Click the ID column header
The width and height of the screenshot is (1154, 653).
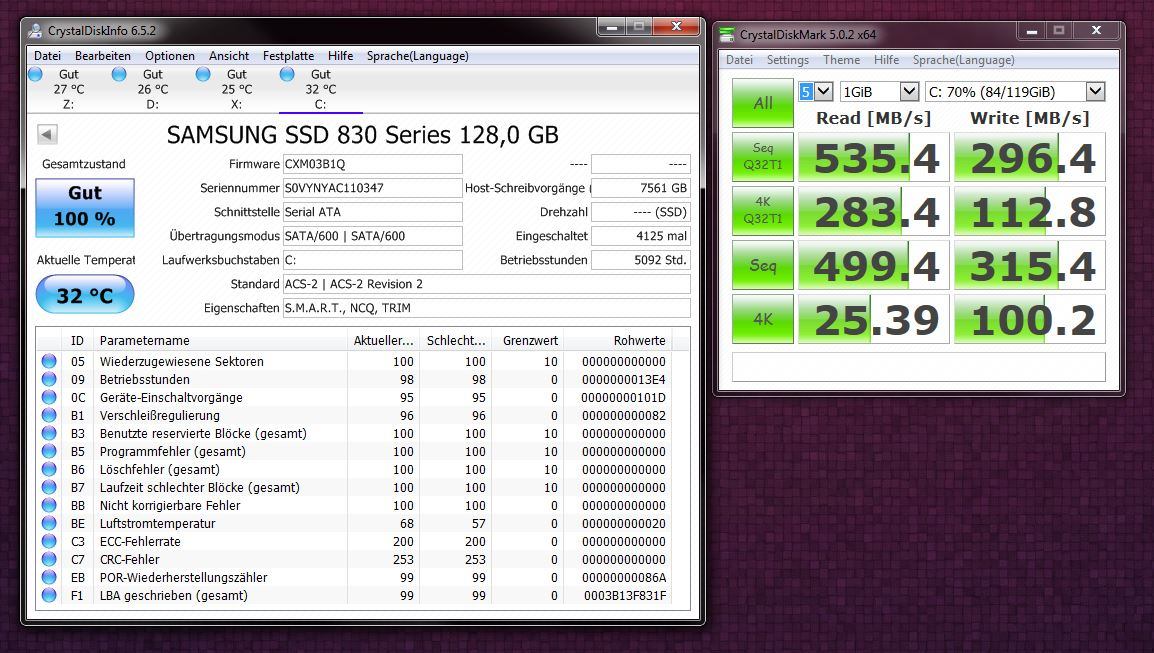tap(78, 341)
